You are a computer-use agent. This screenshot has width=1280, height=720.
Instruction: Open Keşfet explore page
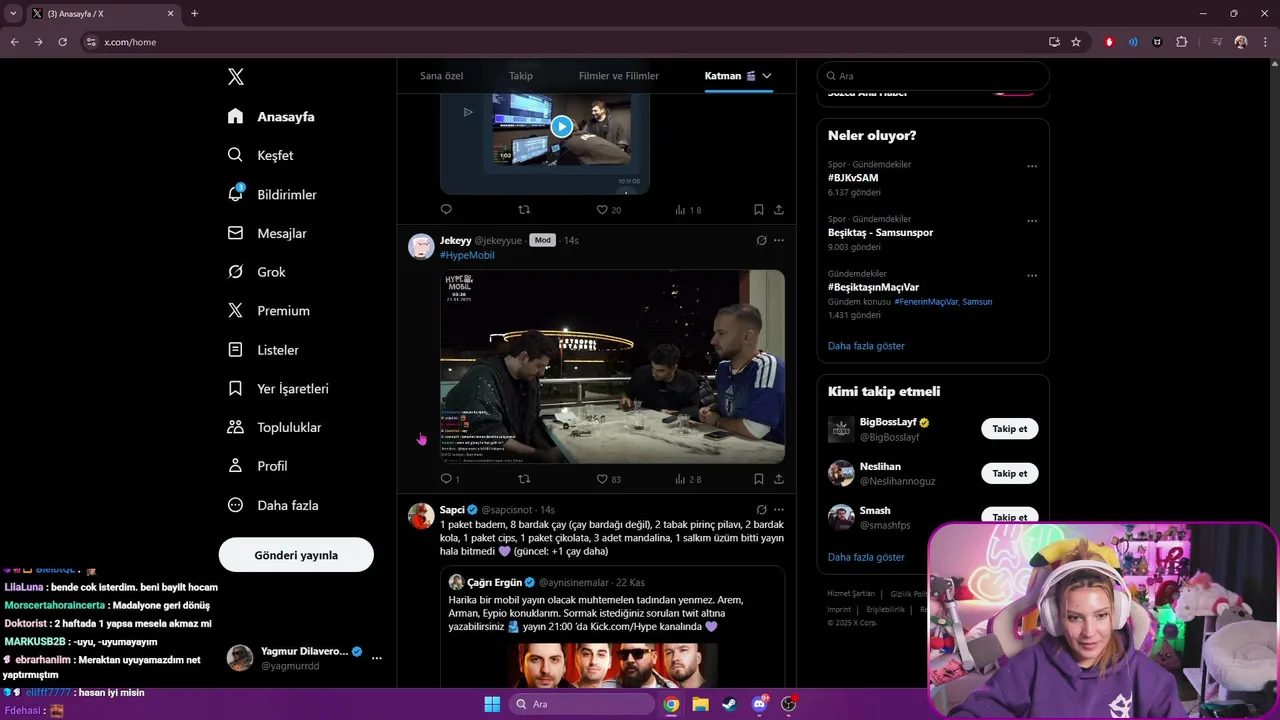[x=260, y=155]
